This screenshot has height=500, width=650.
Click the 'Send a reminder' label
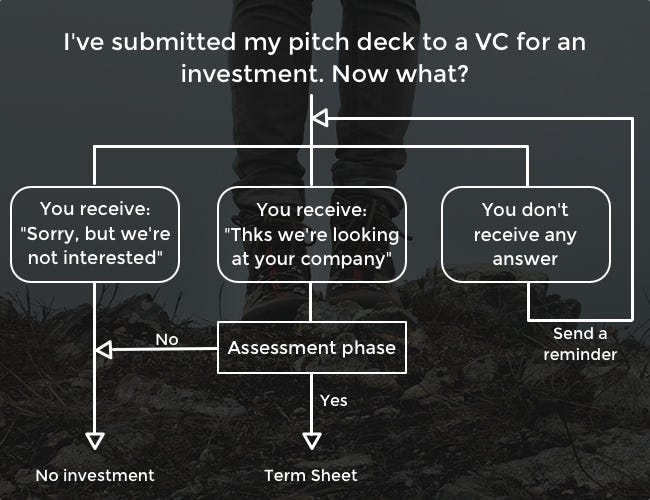point(580,344)
